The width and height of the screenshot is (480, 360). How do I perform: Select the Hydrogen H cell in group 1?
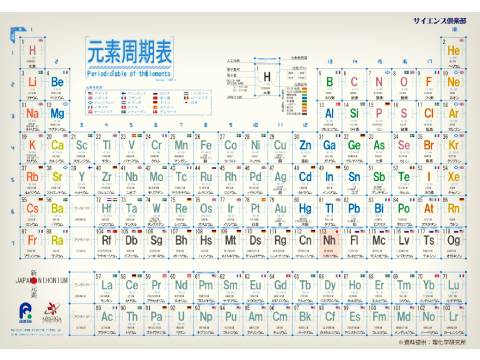tap(32, 53)
